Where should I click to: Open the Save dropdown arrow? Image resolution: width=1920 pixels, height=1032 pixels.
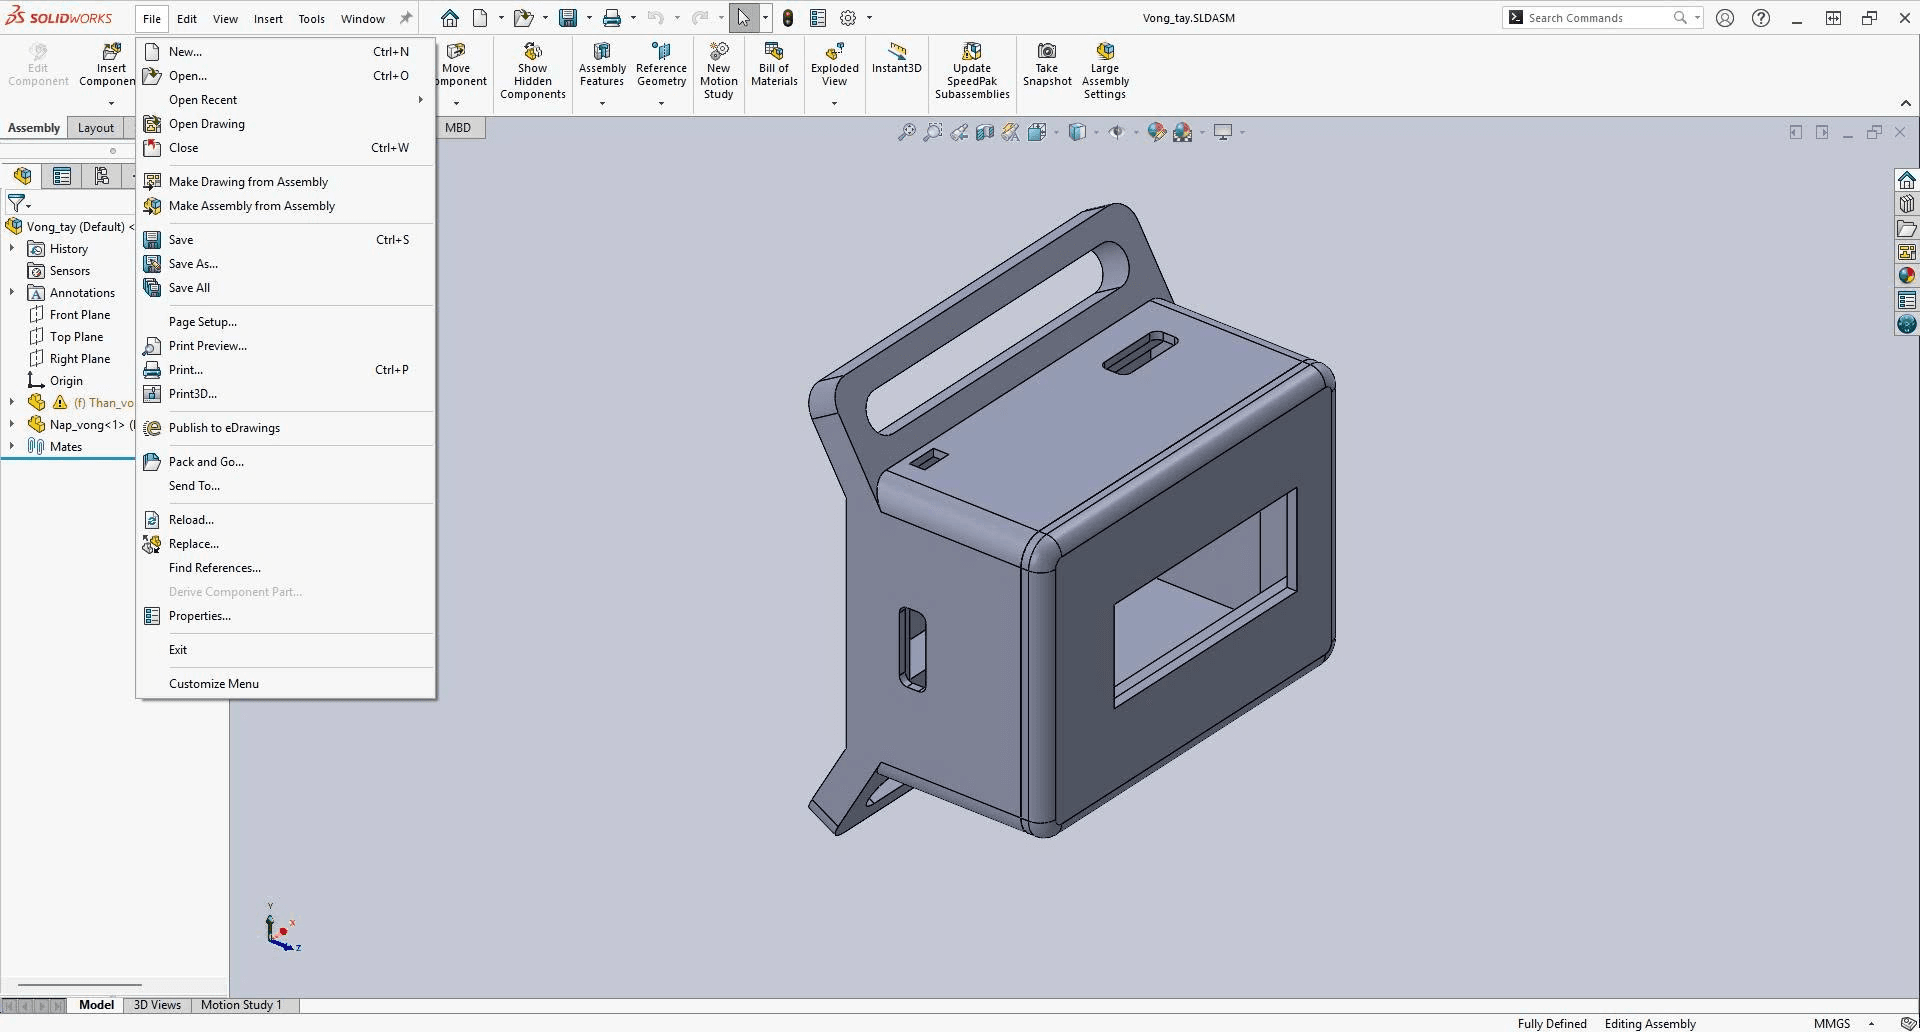588,18
